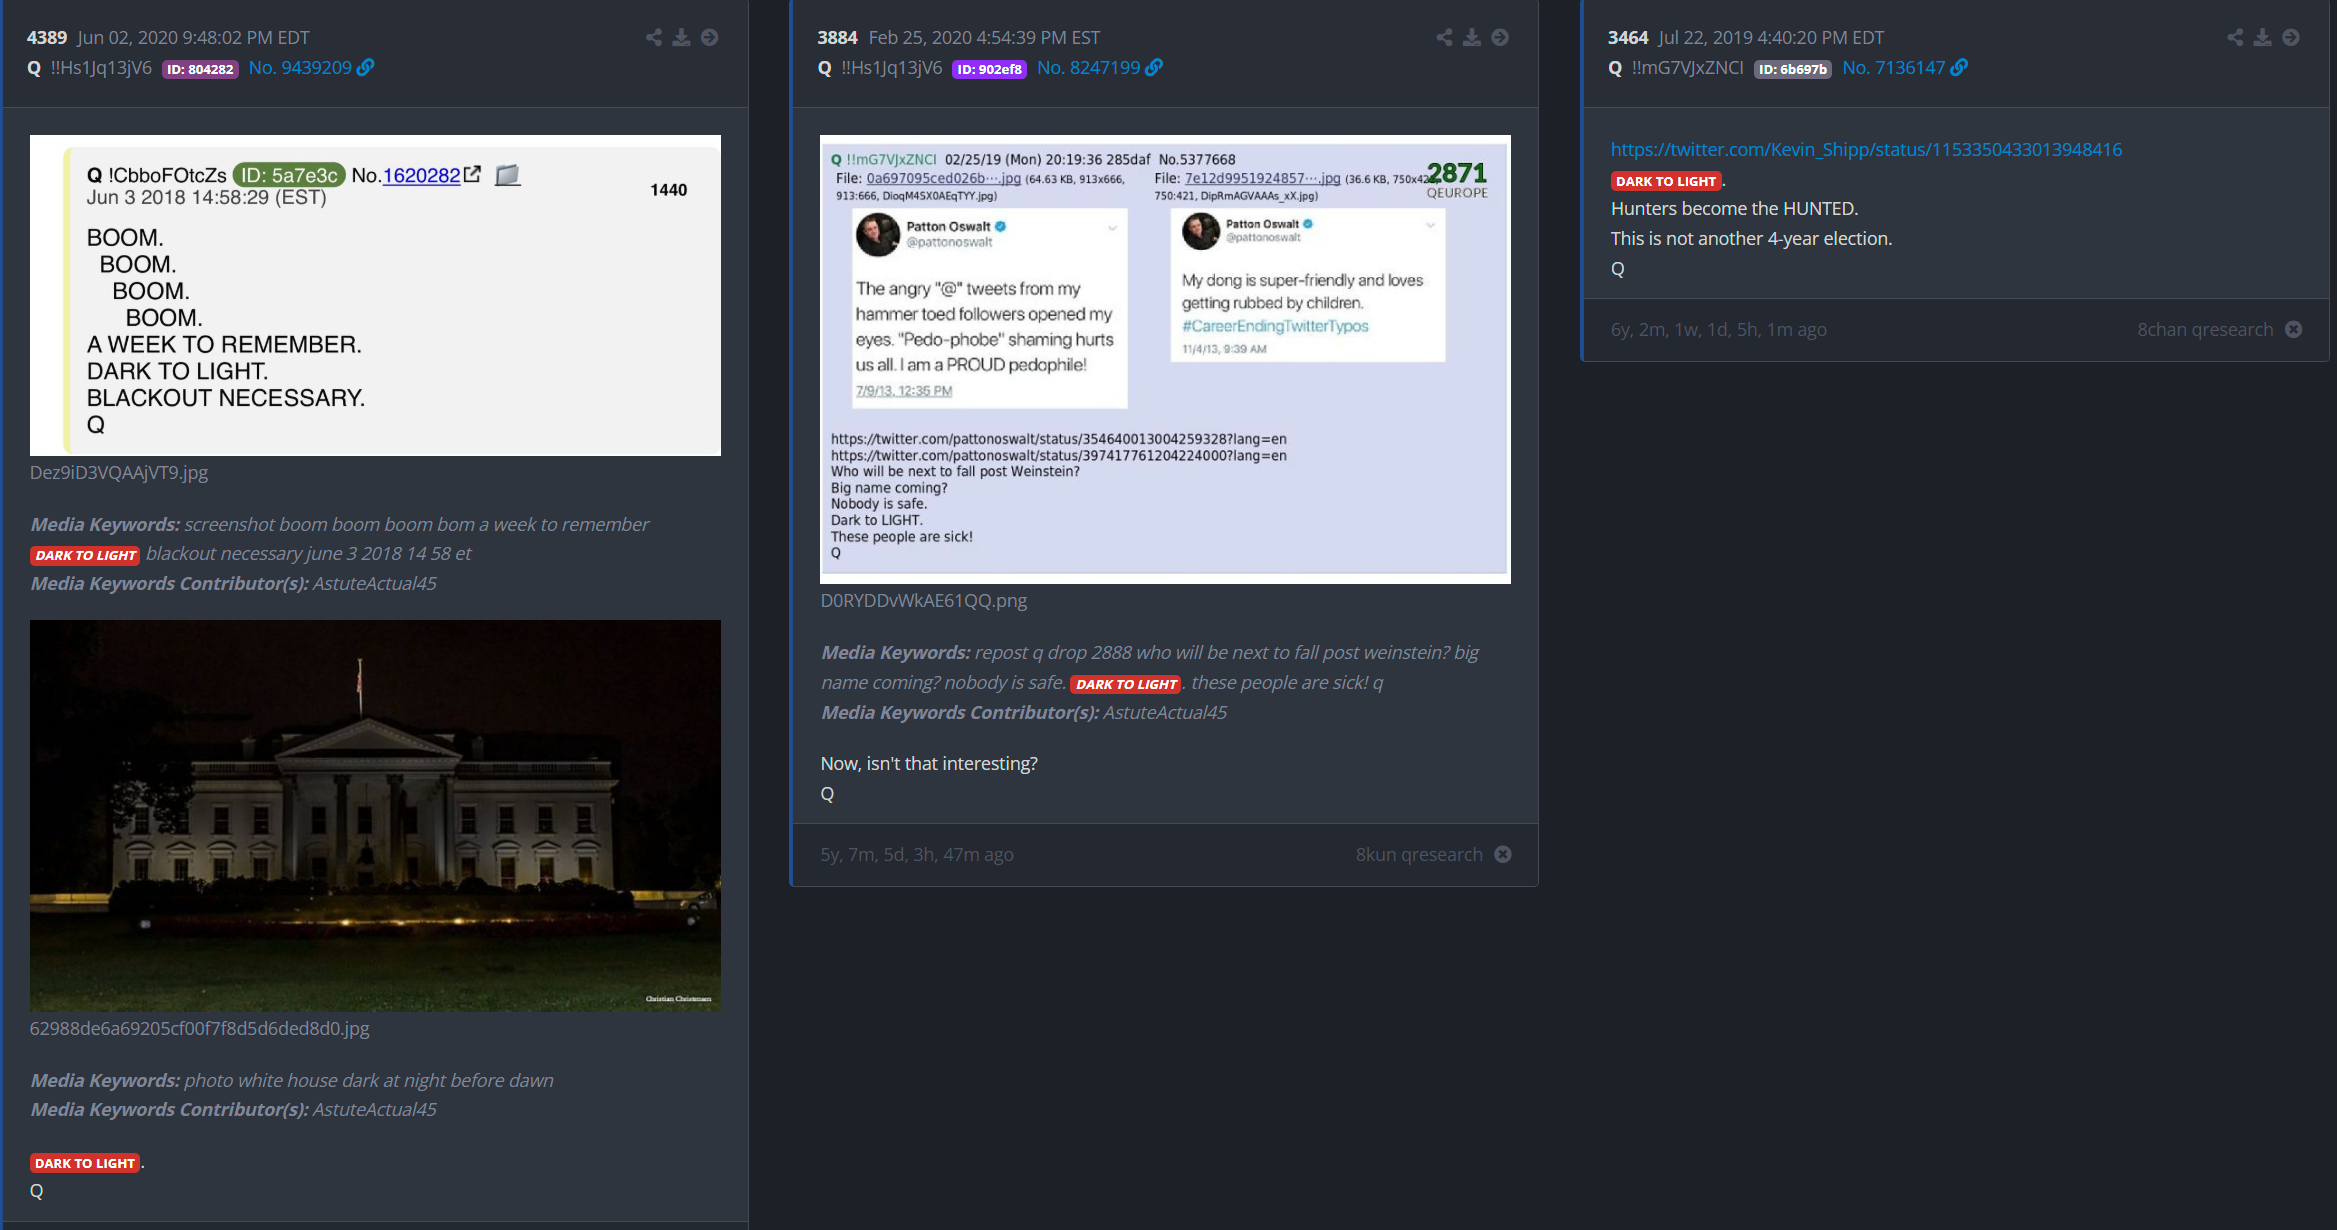Dismiss the 8chan qresearch tag

[x=2294, y=329]
